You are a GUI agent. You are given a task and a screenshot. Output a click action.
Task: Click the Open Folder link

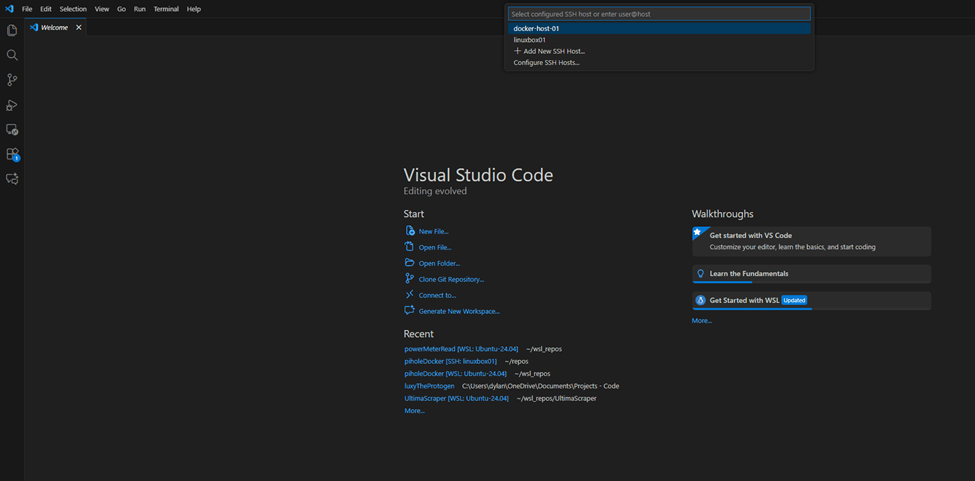[439, 263]
